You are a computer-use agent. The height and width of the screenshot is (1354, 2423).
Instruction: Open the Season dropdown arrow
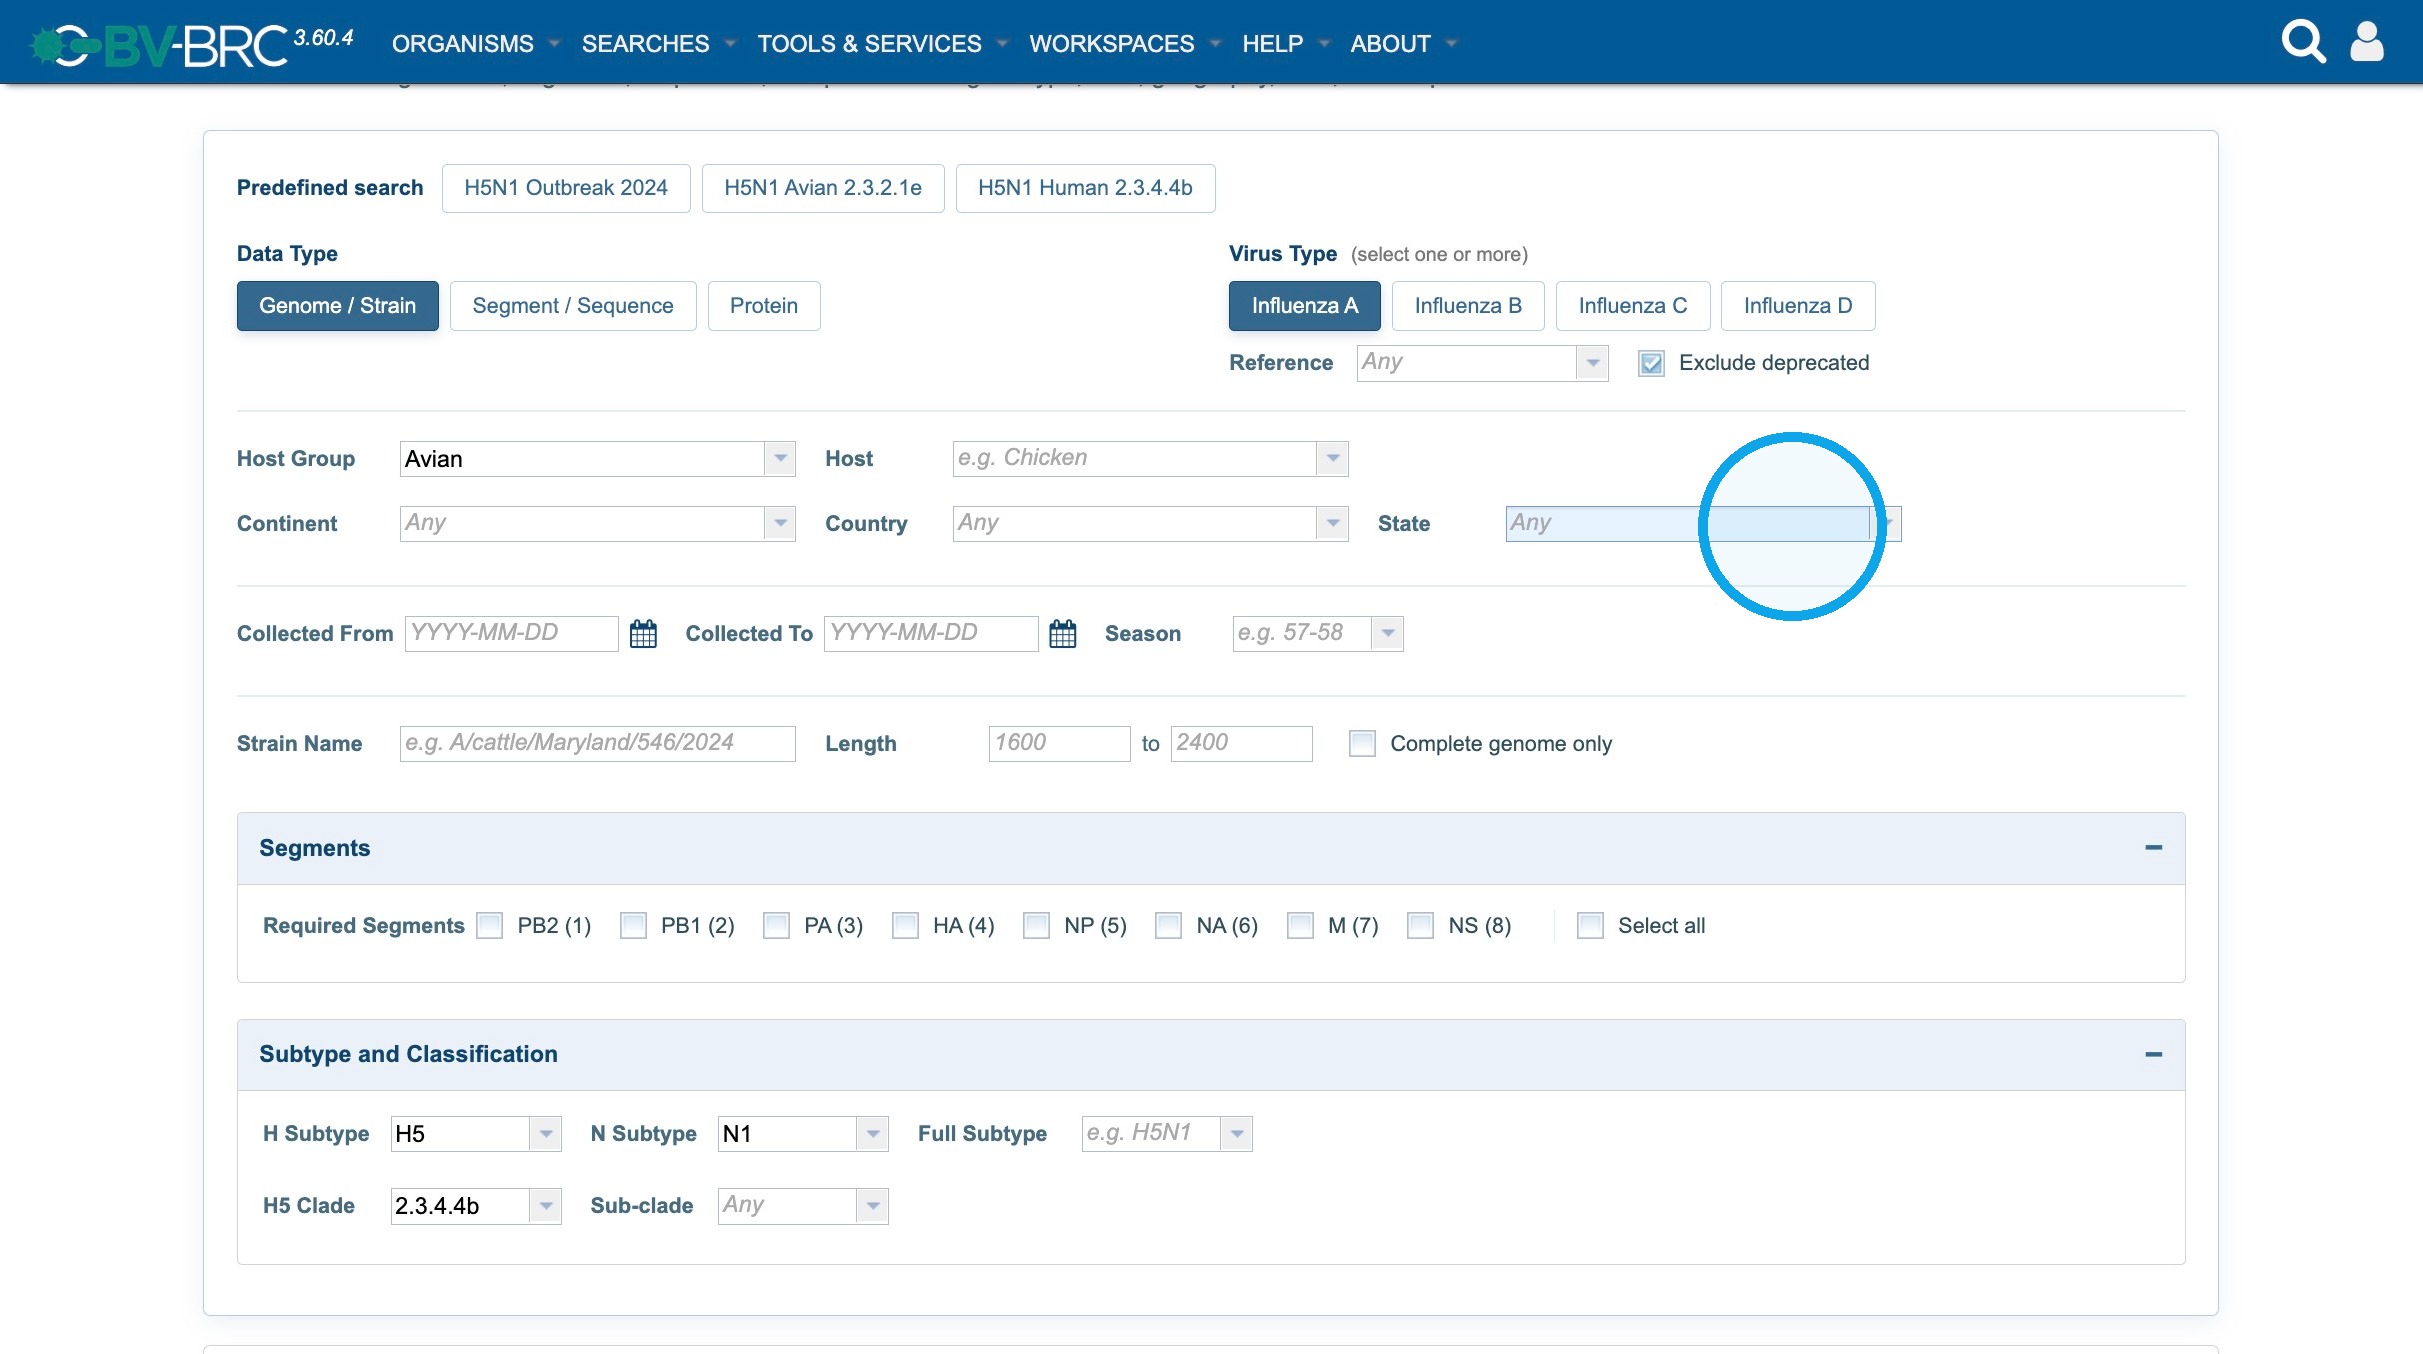click(x=1387, y=633)
